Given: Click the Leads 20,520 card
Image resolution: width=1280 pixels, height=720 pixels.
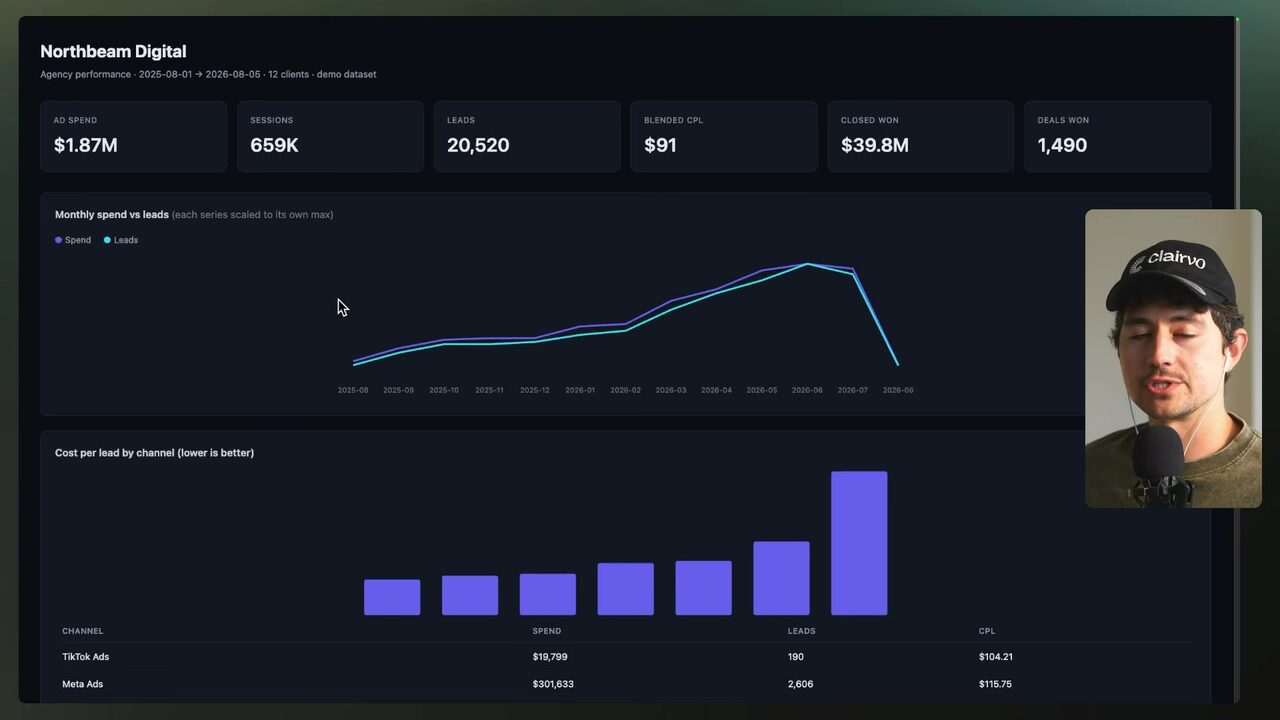Looking at the screenshot, I should click(x=527, y=136).
